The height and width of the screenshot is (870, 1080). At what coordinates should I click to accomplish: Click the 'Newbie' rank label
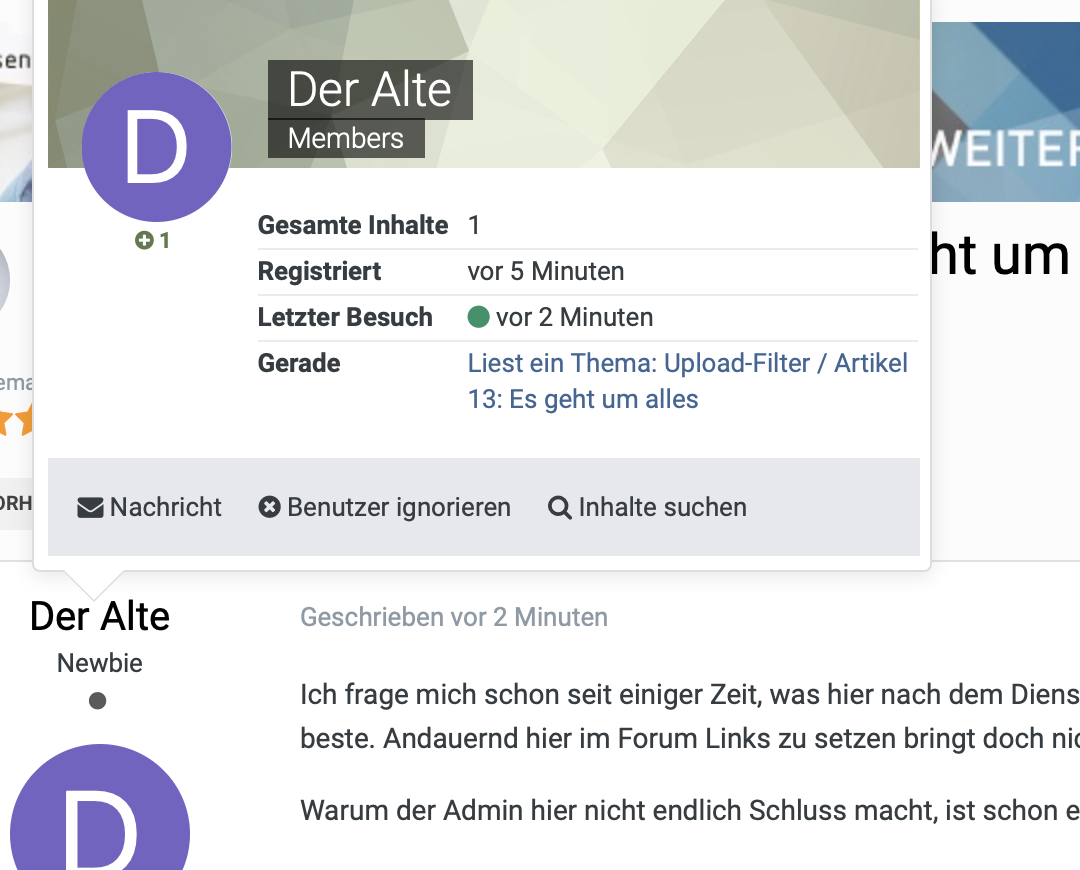point(100,663)
